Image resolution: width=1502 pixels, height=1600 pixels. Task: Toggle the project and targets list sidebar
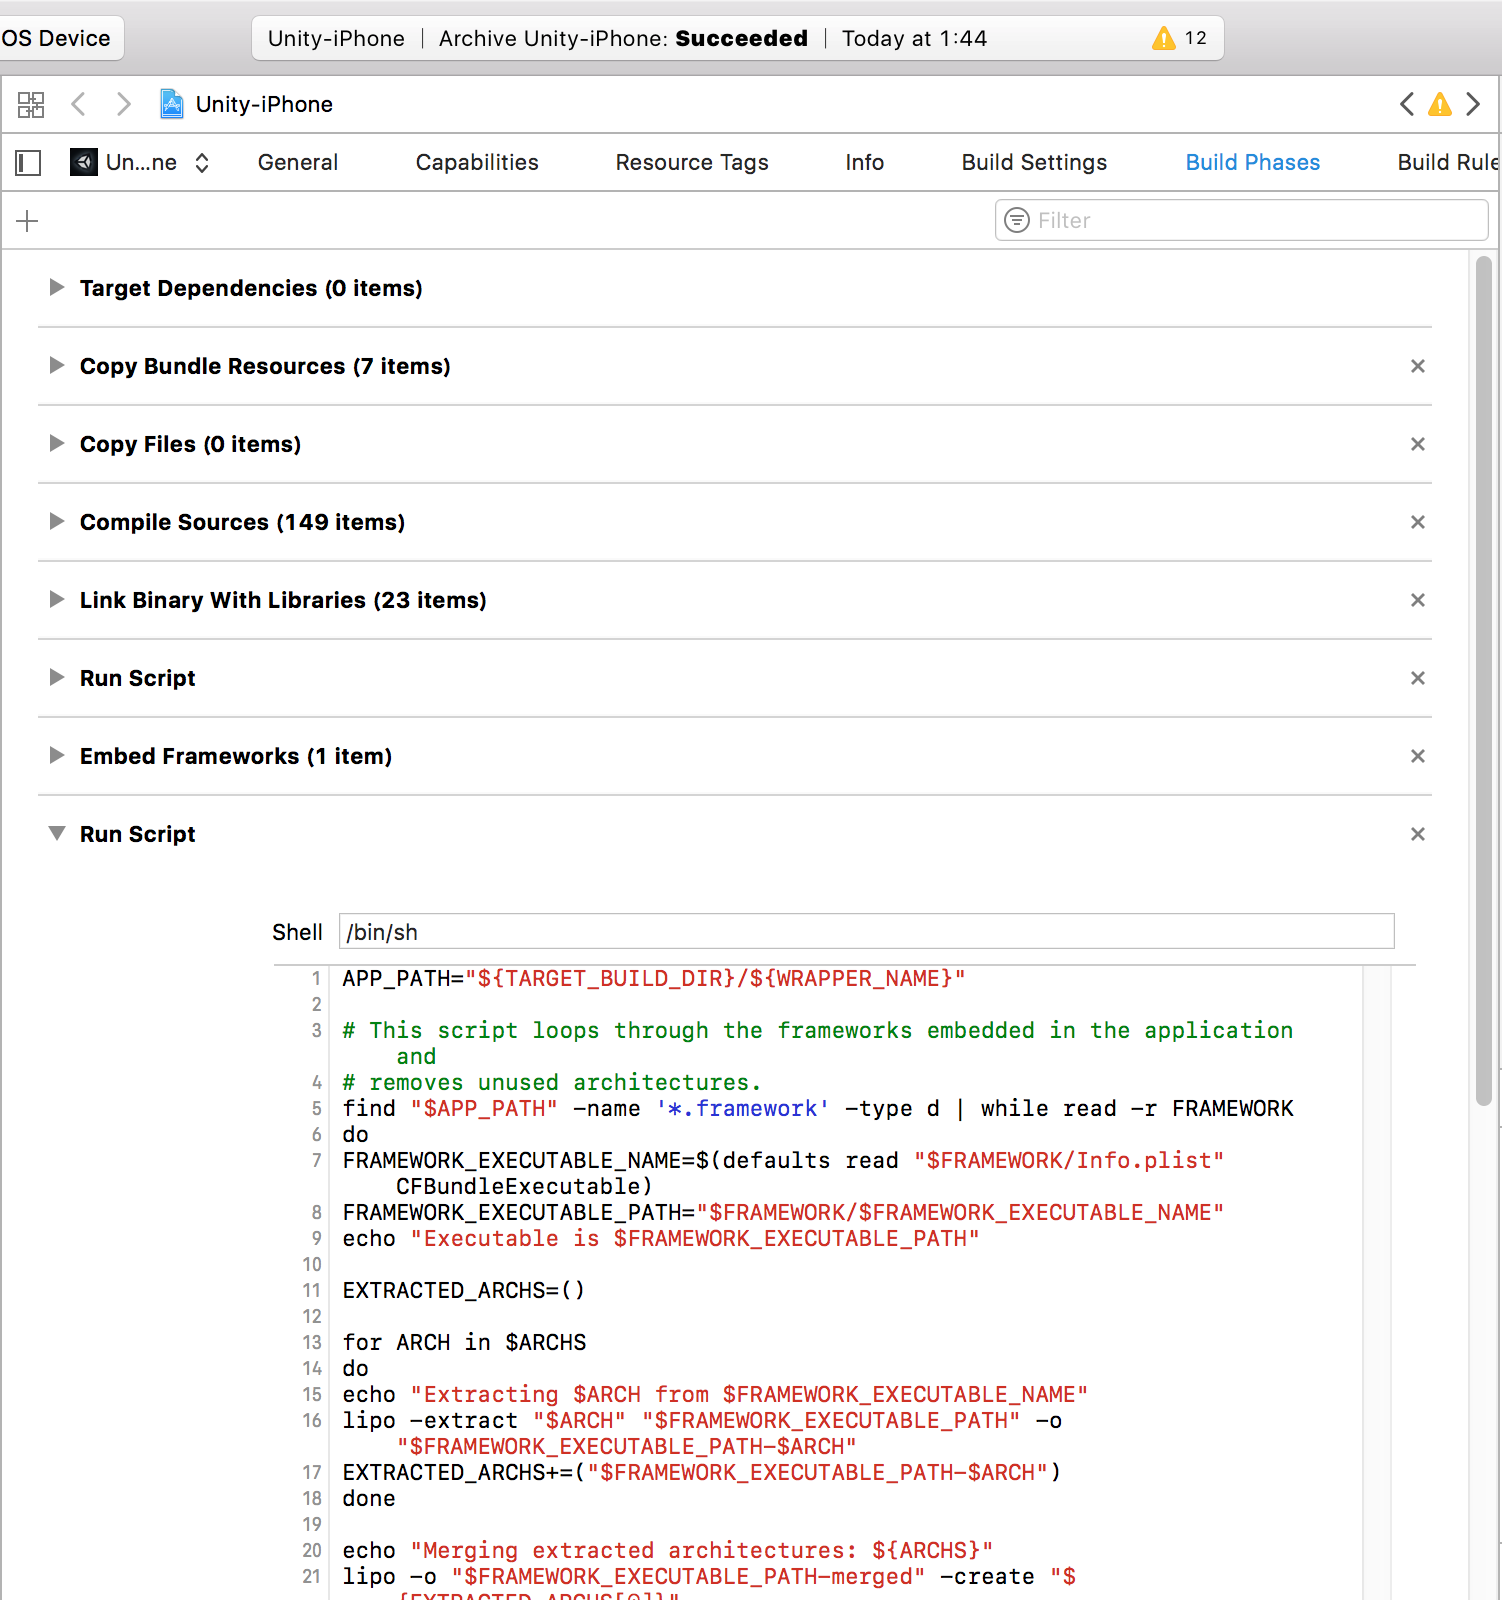click(x=28, y=162)
